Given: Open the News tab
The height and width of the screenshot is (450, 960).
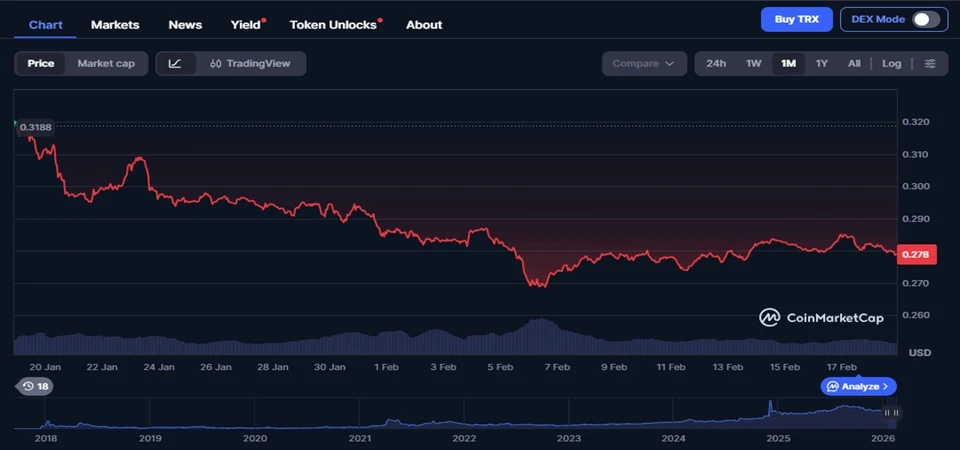Looking at the screenshot, I should (x=185, y=25).
